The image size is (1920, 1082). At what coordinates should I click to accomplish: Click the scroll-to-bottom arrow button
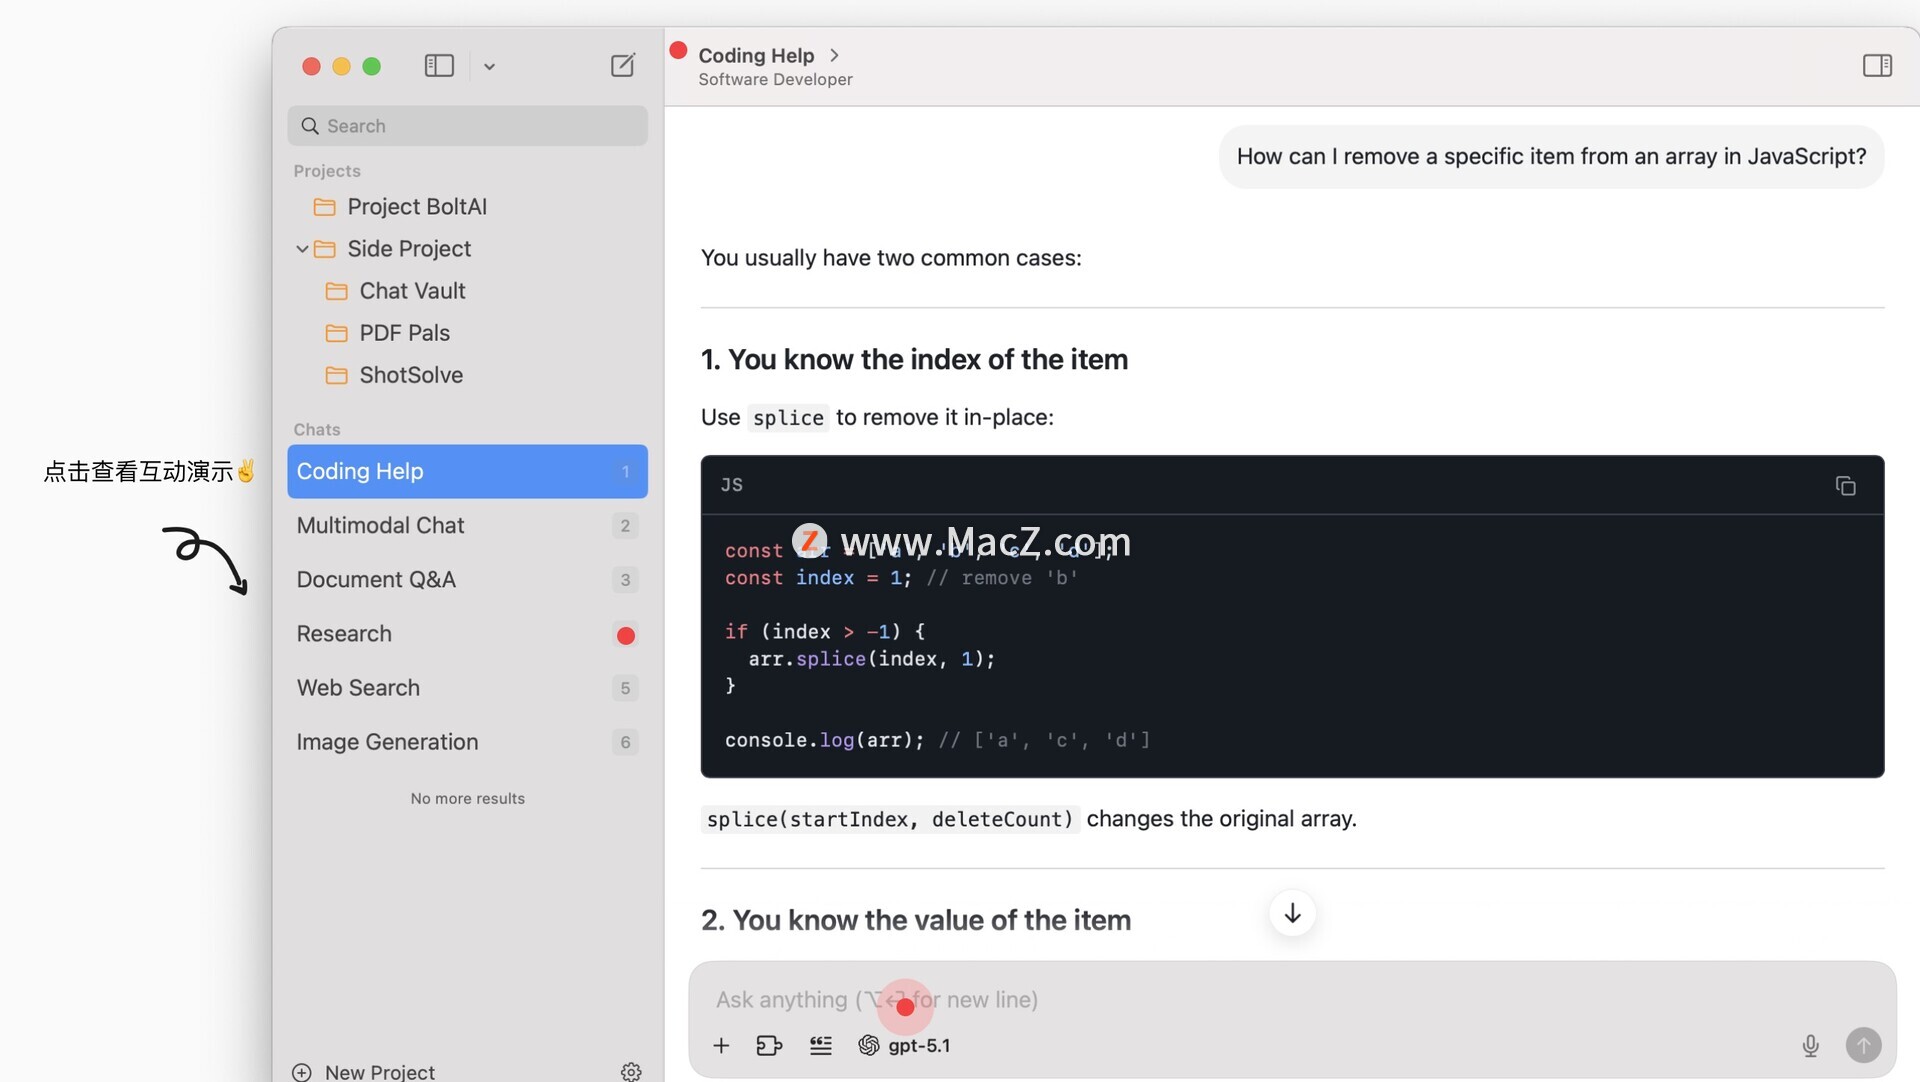(1292, 913)
